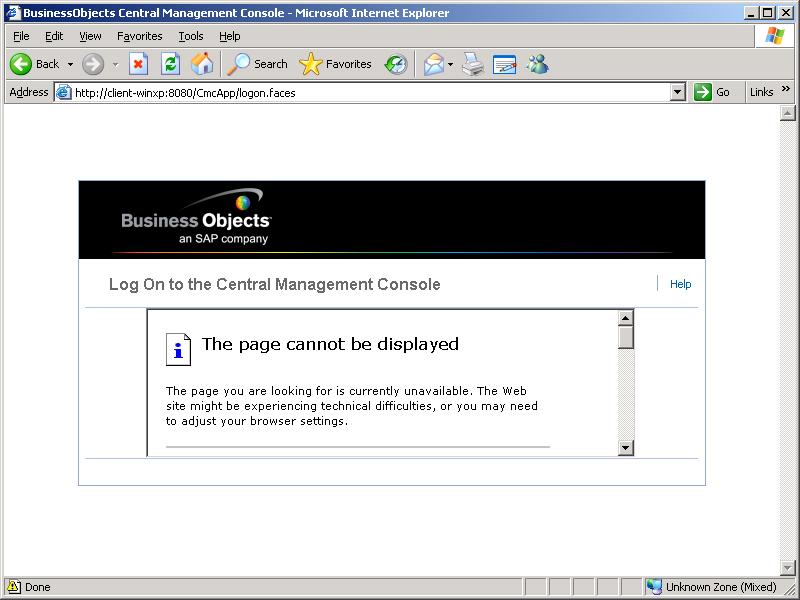Viewport: 800px width, 600px height.
Task: Click the Forward navigation arrow icon
Action: [93, 64]
